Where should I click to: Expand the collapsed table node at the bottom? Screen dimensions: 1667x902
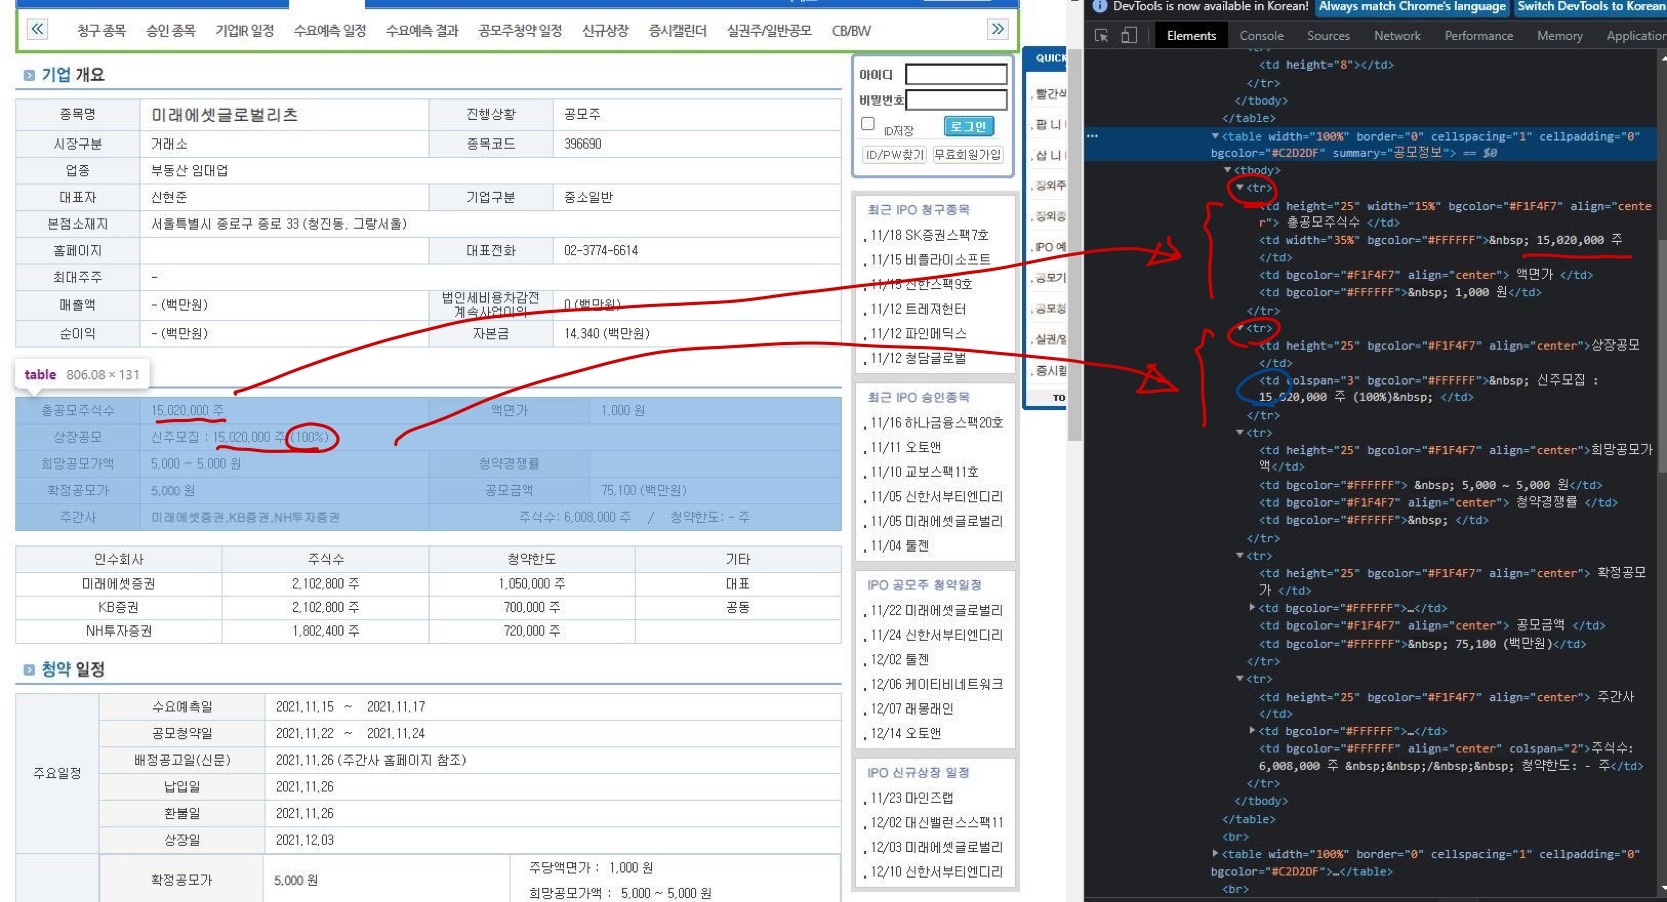(x=1215, y=854)
